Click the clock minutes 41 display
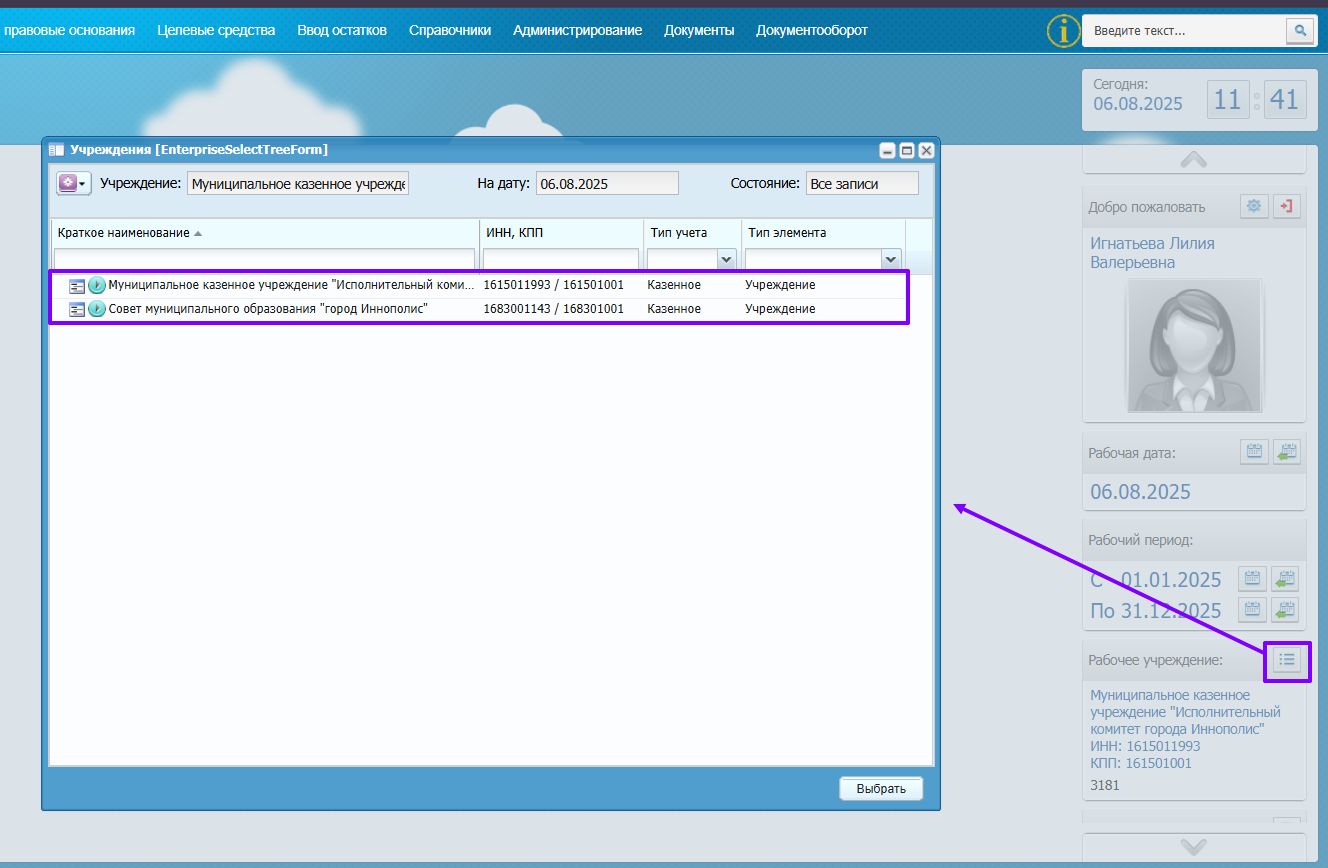Viewport: 1328px width, 868px height. tap(1284, 100)
